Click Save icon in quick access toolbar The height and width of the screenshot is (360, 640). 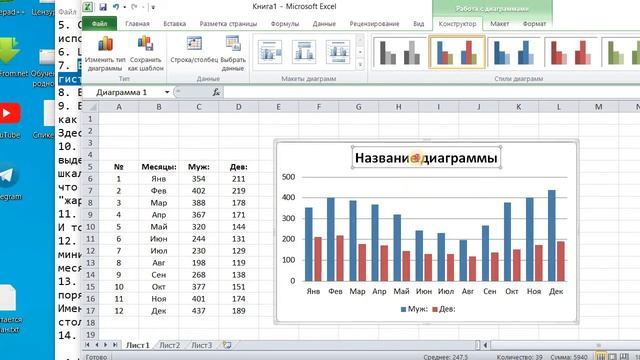pyautogui.click(x=103, y=7)
